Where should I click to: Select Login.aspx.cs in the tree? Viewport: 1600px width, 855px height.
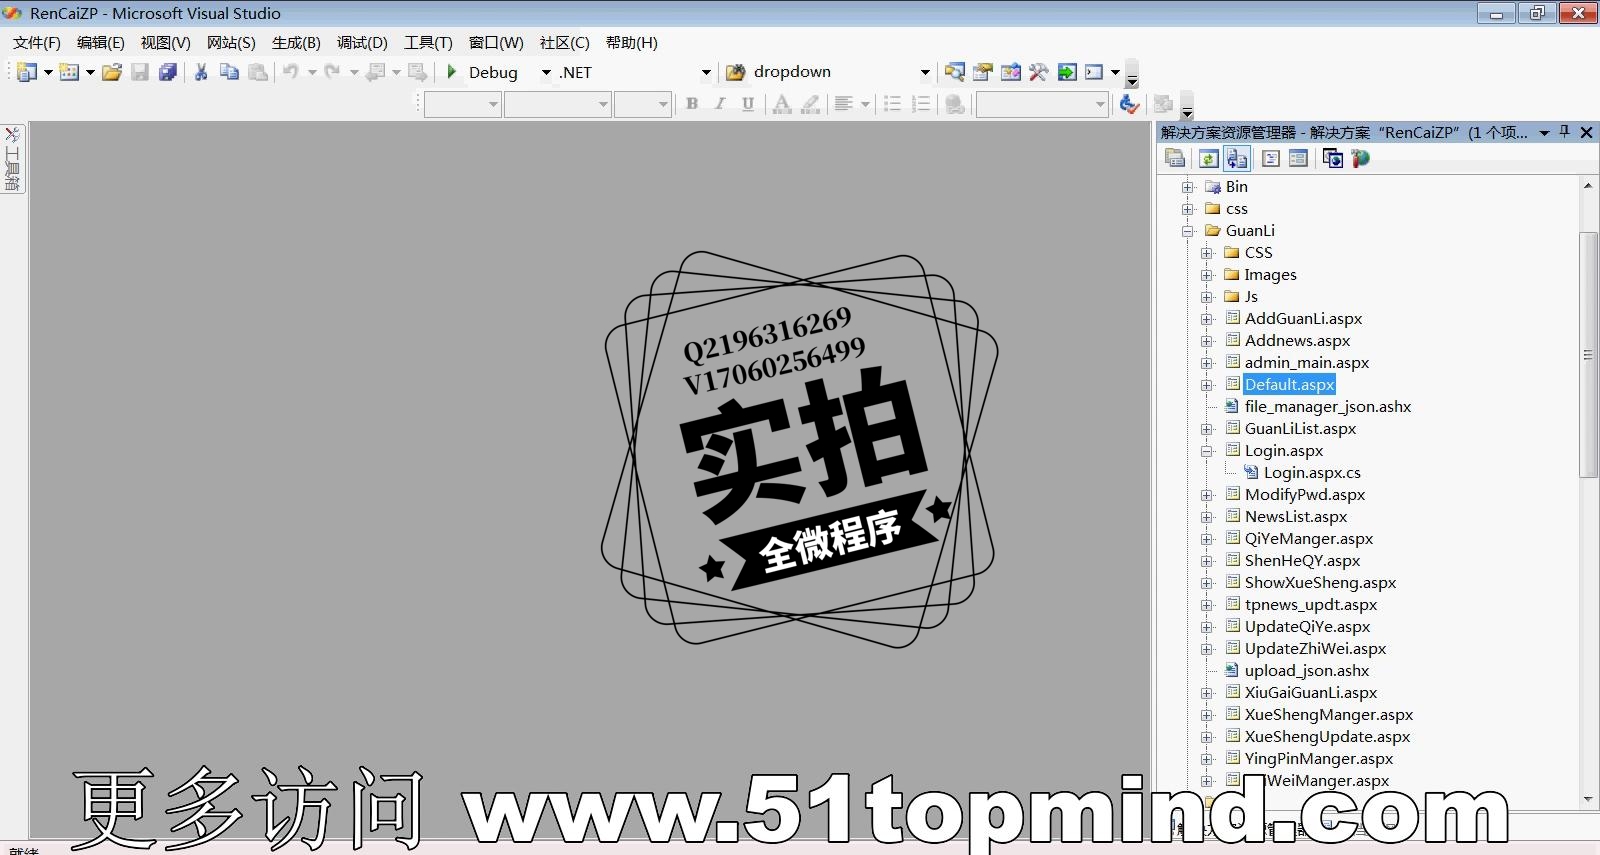[x=1312, y=473]
